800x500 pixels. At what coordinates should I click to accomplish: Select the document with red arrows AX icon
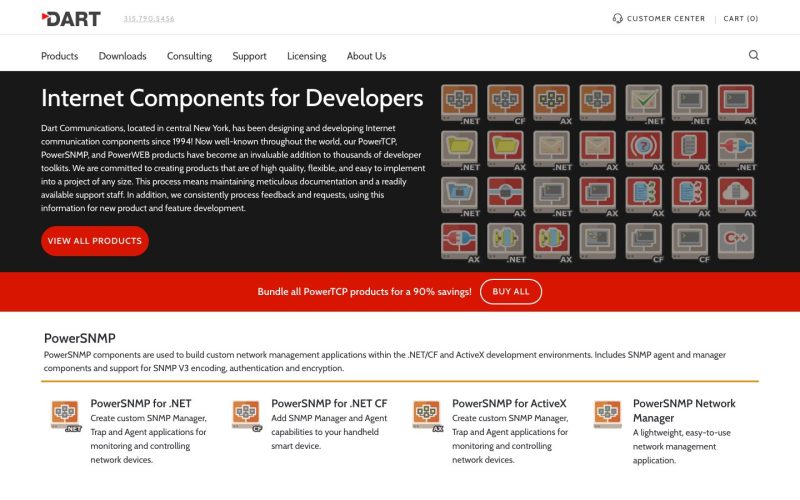[690, 195]
